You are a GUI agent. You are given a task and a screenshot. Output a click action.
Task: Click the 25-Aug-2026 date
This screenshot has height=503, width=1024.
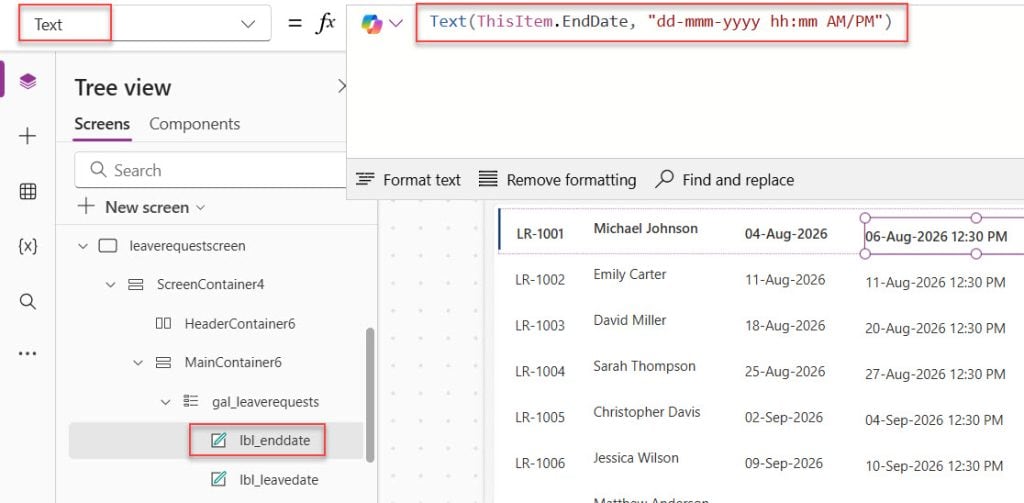tap(785, 371)
